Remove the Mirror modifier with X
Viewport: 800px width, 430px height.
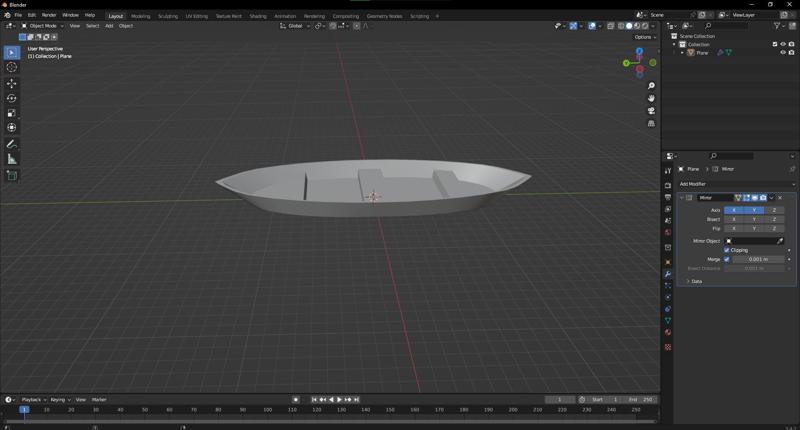[x=780, y=197]
